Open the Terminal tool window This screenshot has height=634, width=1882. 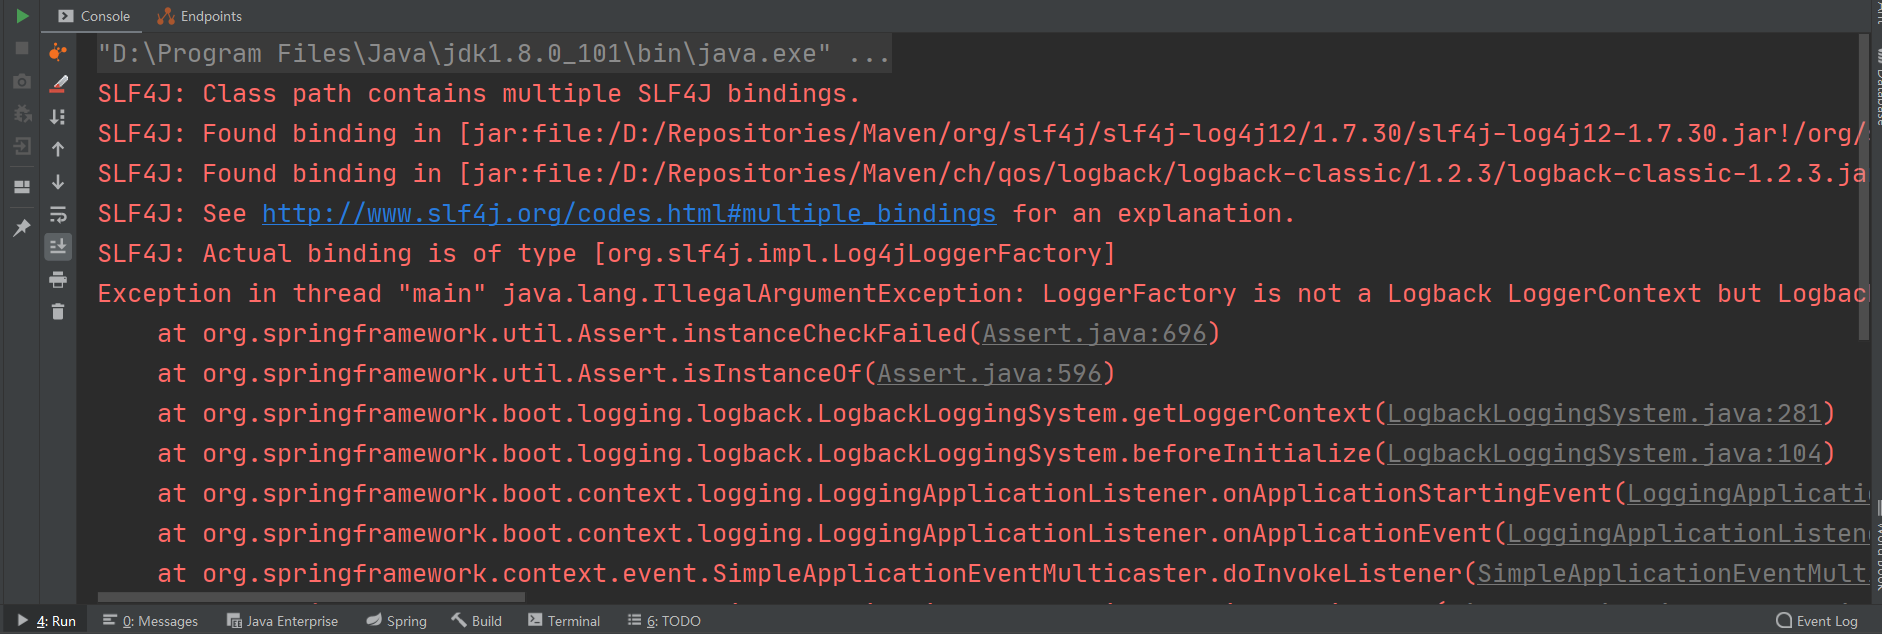564,621
